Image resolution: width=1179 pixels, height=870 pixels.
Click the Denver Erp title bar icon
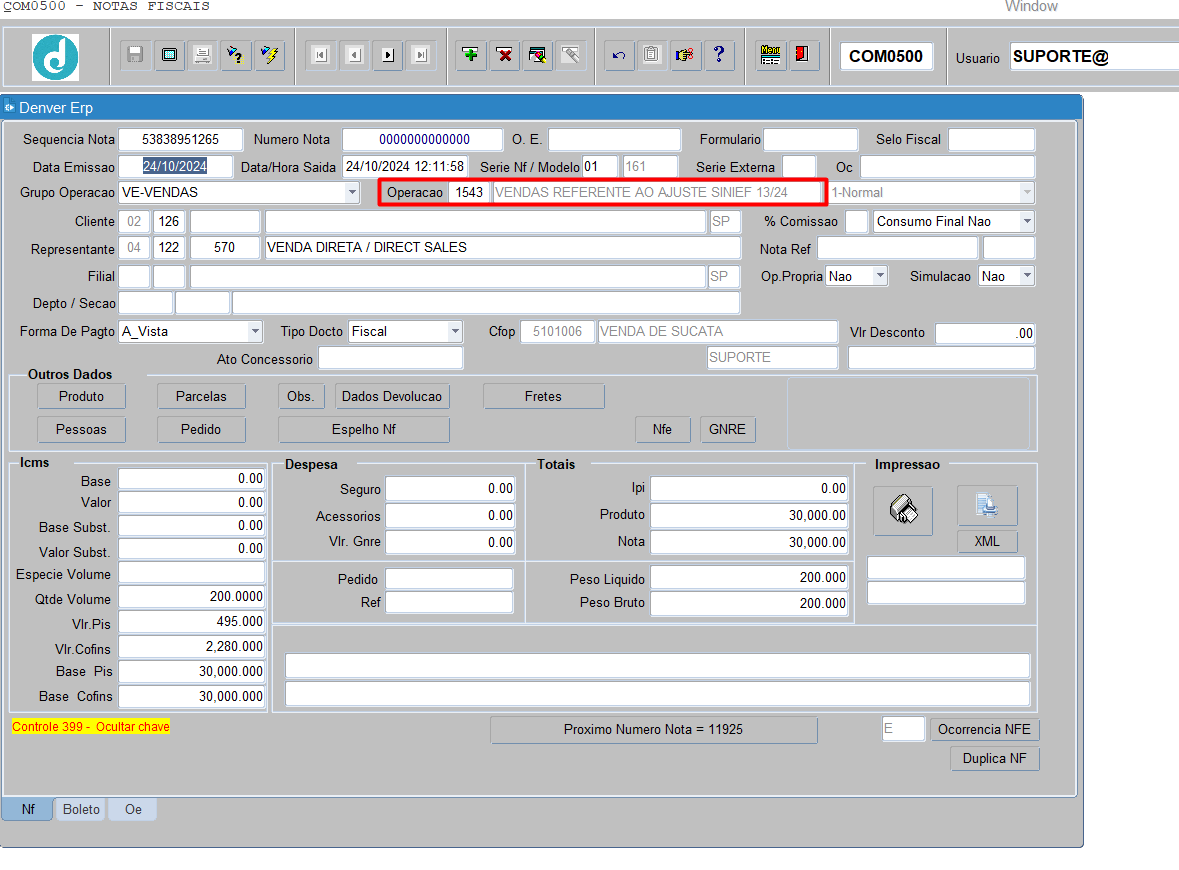pyautogui.click(x=10, y=108)
